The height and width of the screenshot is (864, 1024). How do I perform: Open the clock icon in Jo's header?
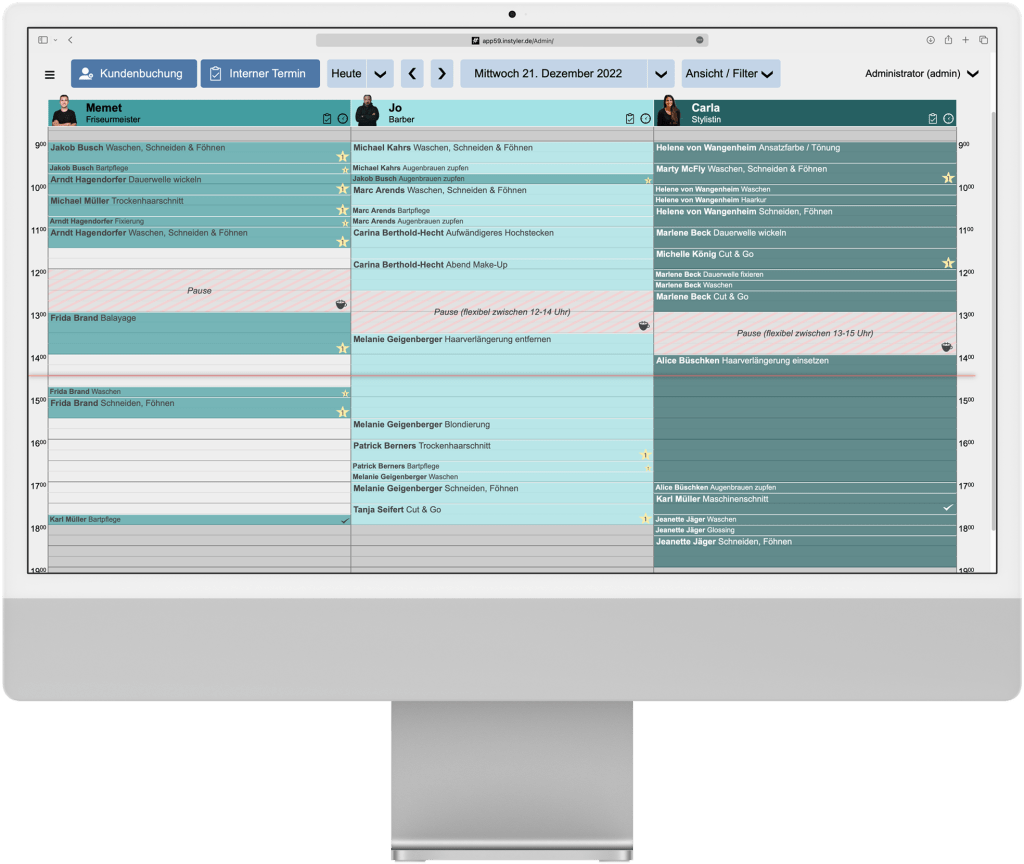pyautogui.click(x=645, y=119)
